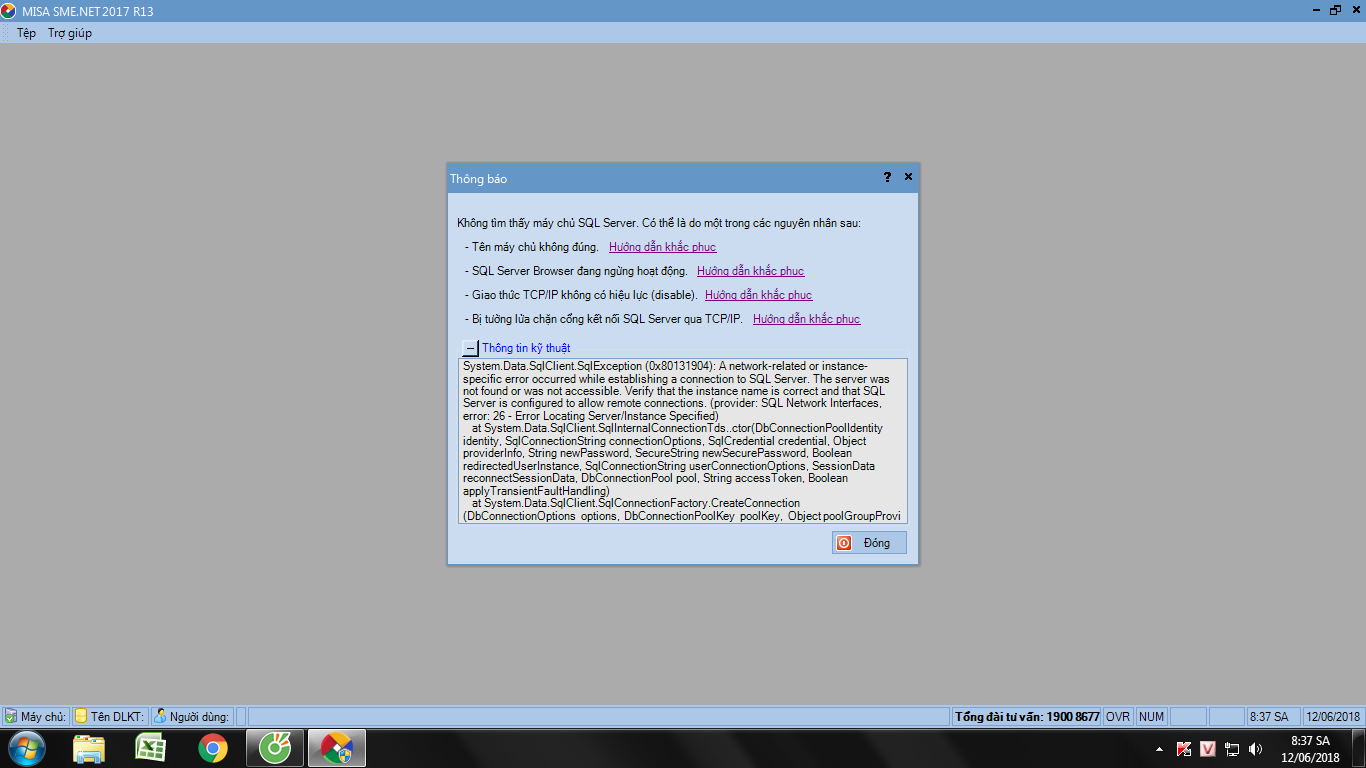Screen dimensions: 1366x768
Task: Click 'Tổng đài tư vấn: 1900 8677' in status bar
Action: coord(1027,717)
